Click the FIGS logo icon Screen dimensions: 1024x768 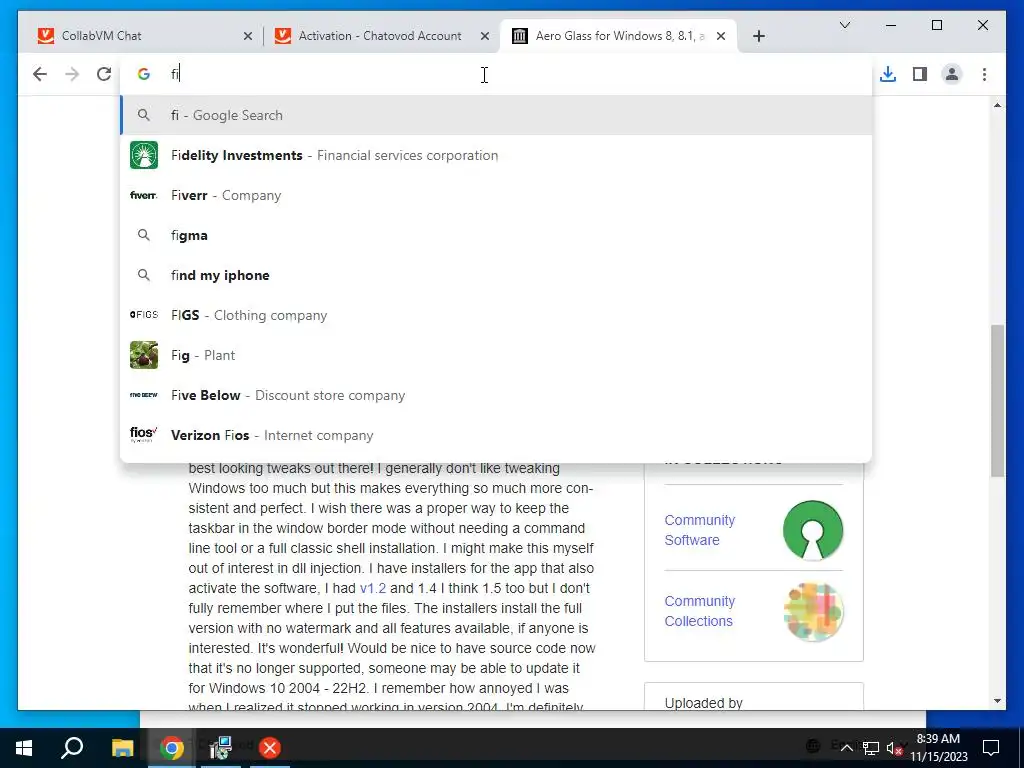click(144, 315)
